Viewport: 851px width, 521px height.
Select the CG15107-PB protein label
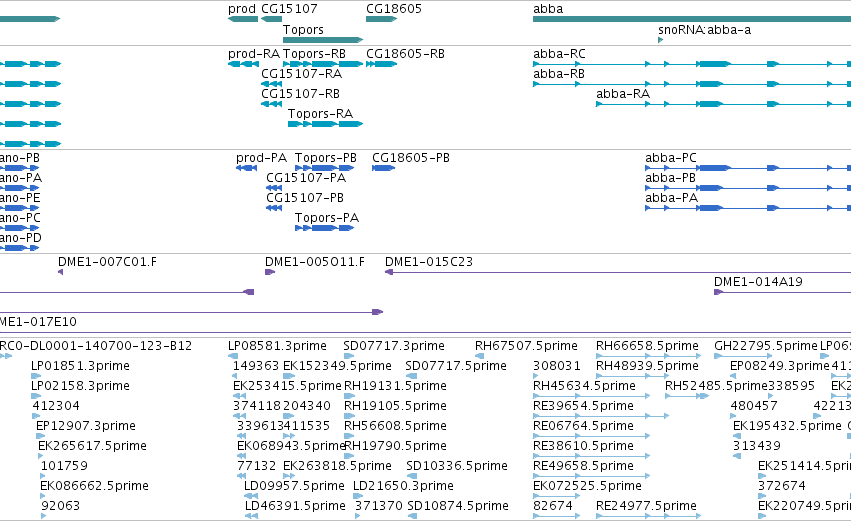pyautogui.click(x=305, y=198)
